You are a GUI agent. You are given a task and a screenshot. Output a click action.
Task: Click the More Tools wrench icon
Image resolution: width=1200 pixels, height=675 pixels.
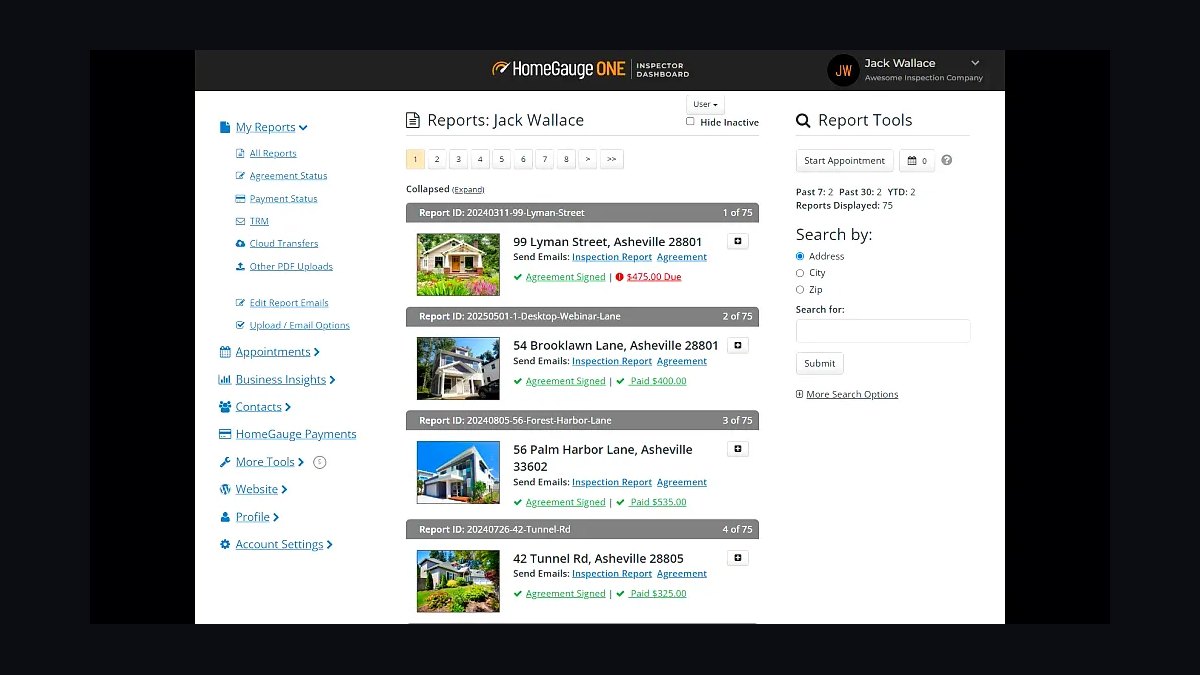point(225,462)
